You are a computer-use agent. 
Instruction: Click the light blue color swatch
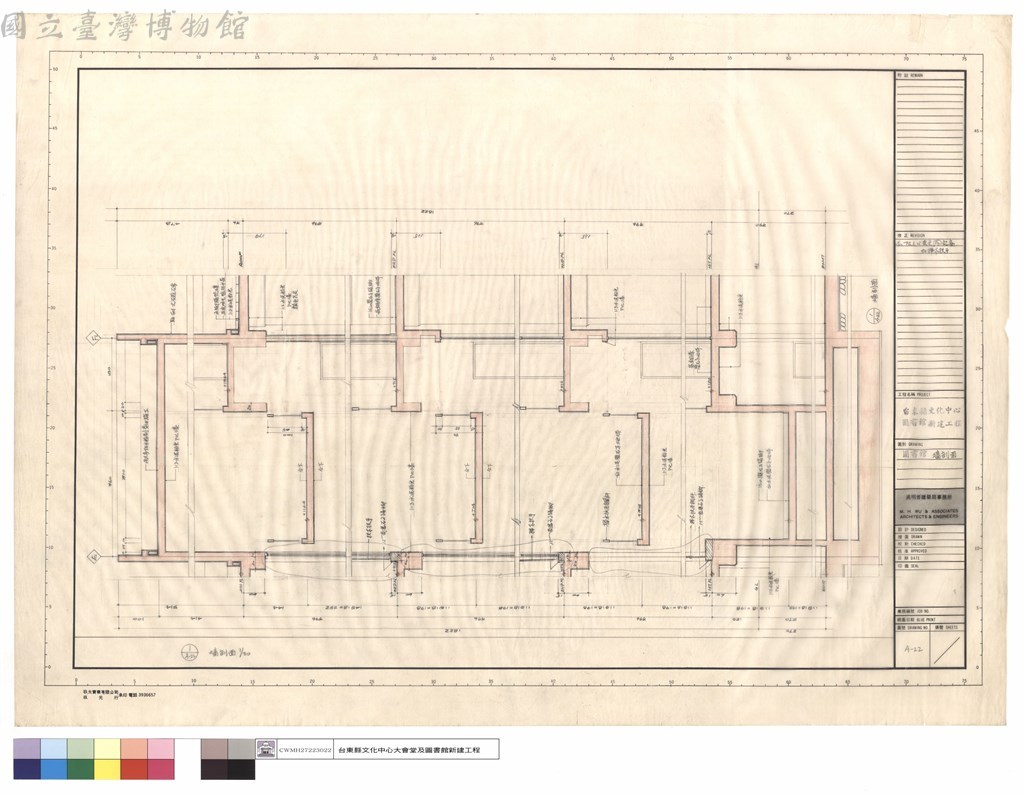pyautogui.click(x=54, y=749)
